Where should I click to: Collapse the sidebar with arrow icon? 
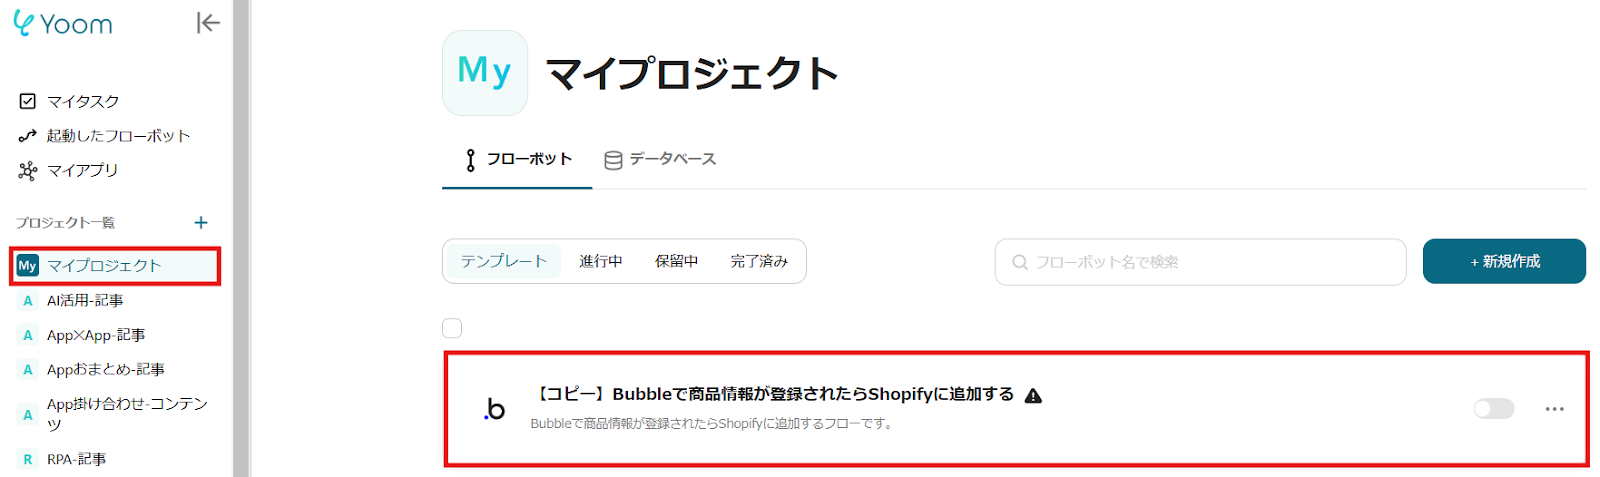coord(208,23)
